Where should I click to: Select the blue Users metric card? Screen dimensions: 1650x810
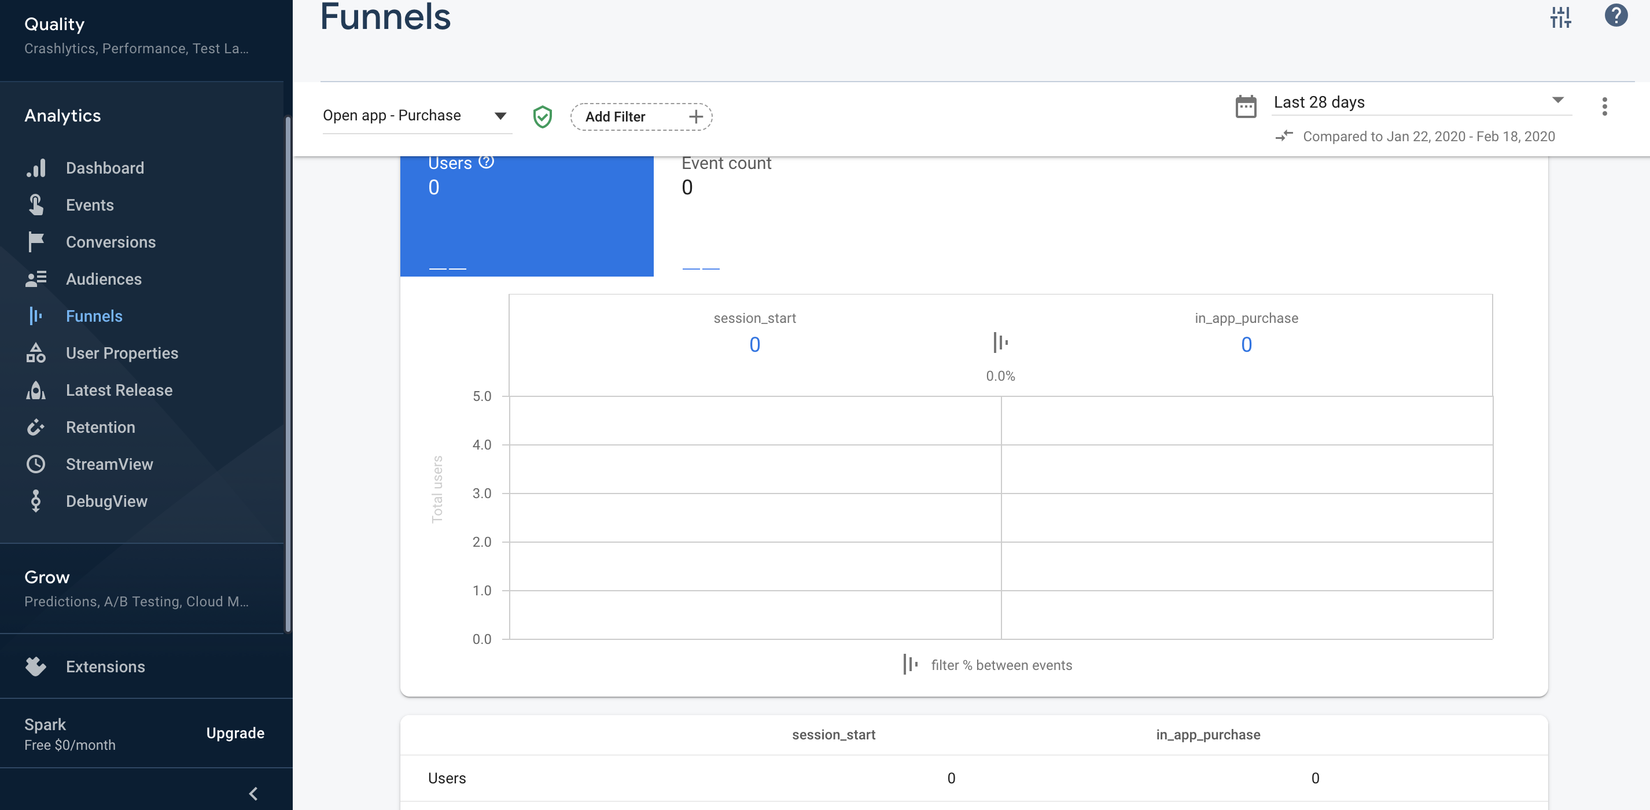(526, 215)
